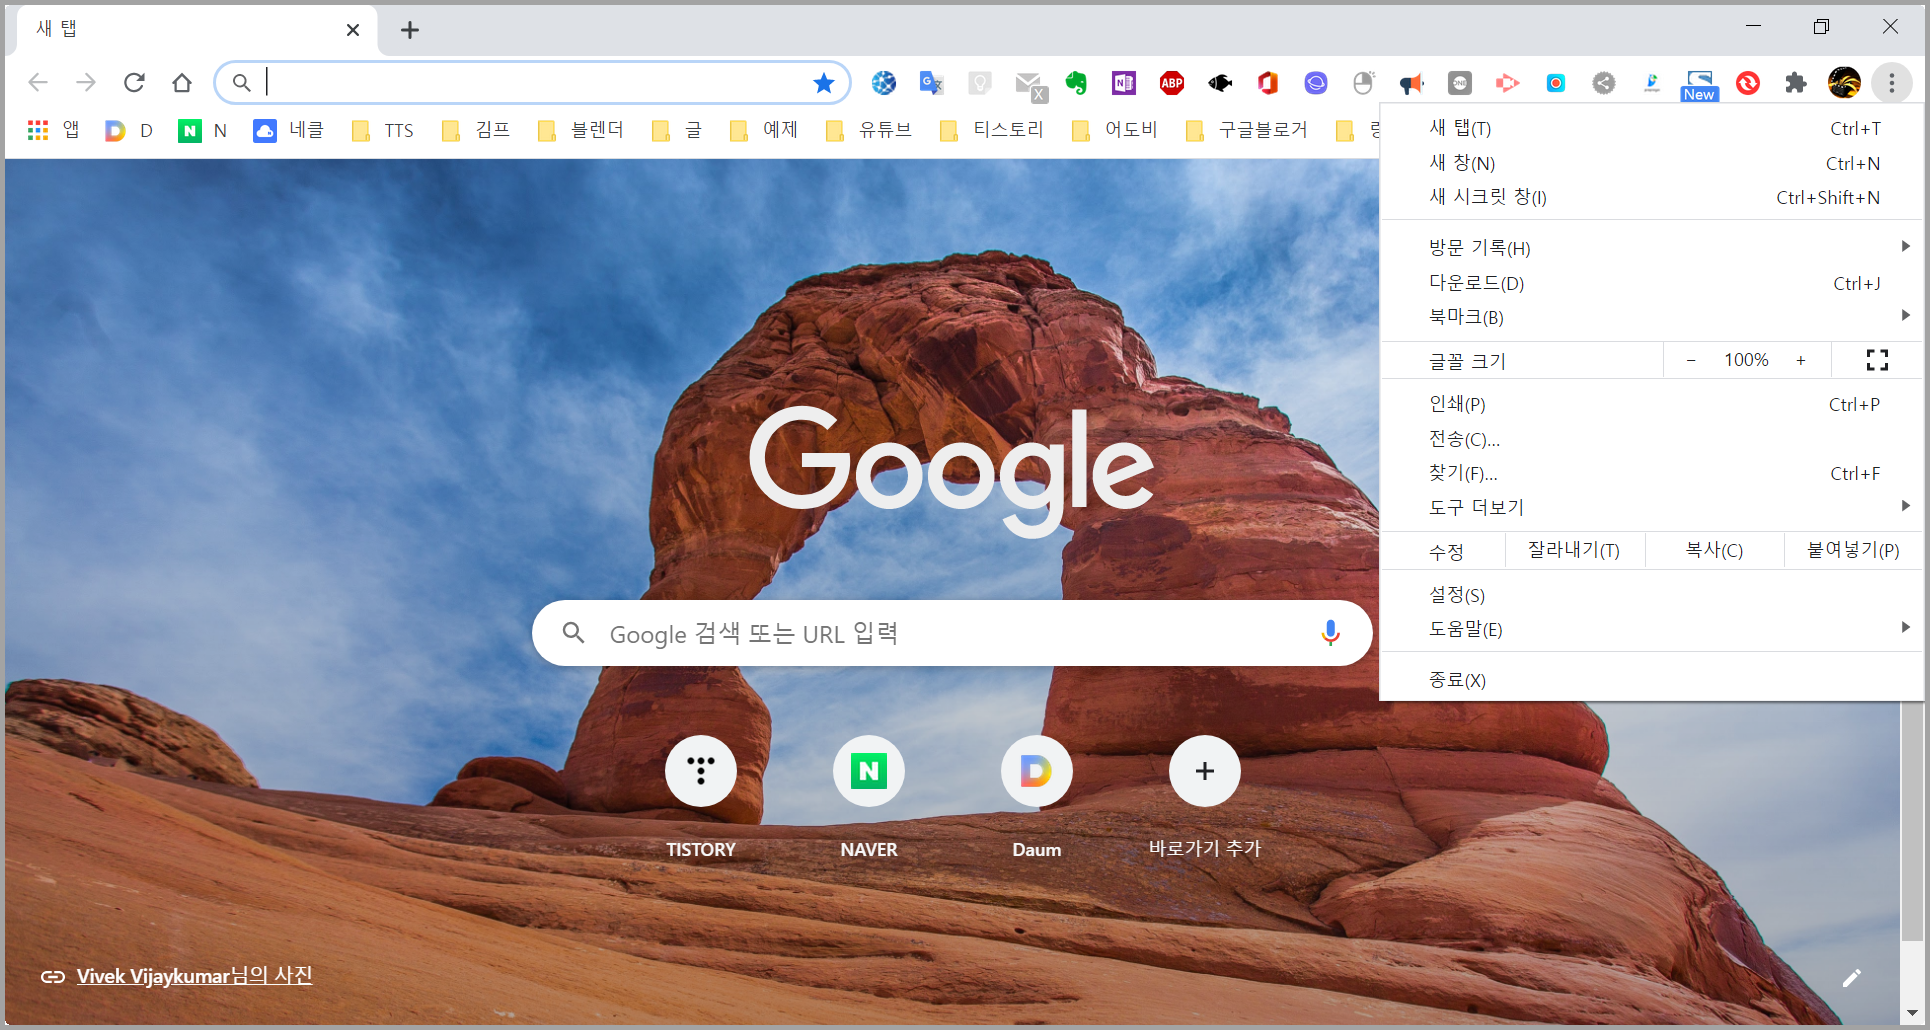Screen dimensions: 1930x1030
Task: Open NAVER shortcut tile
Action: click(869, 797)
